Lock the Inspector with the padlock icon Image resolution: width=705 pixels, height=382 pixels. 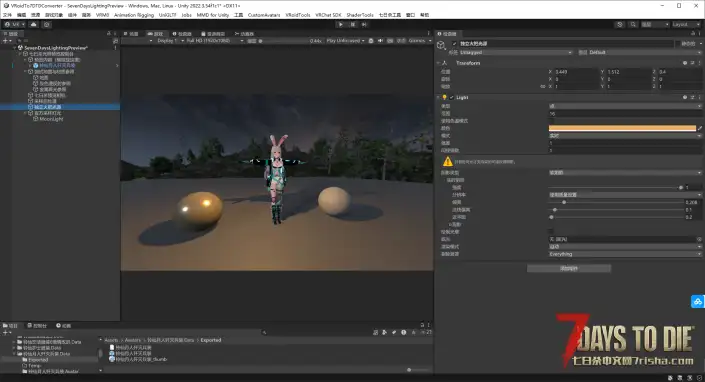[x=692, y=34]
